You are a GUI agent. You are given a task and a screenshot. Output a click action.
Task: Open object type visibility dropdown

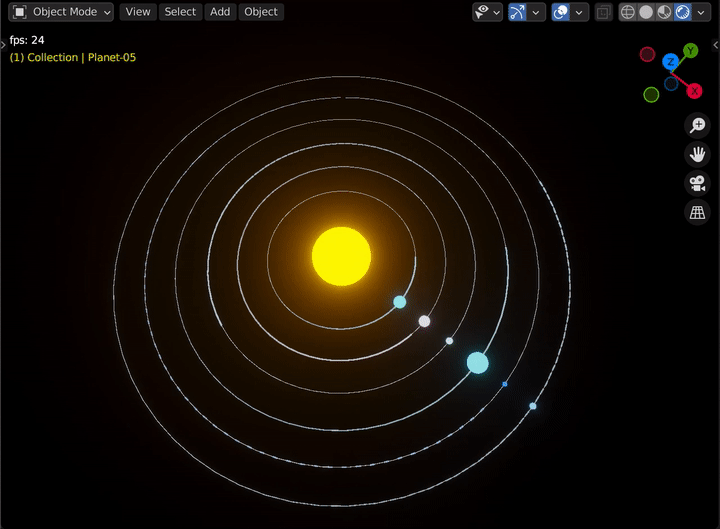coord(487,12)
